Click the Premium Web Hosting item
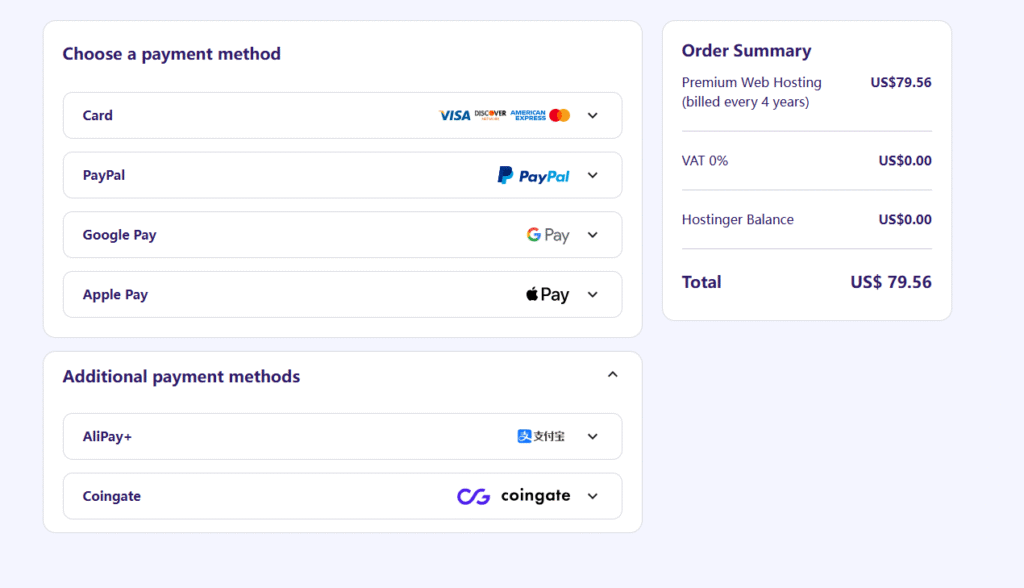 [x=752, y=83]
